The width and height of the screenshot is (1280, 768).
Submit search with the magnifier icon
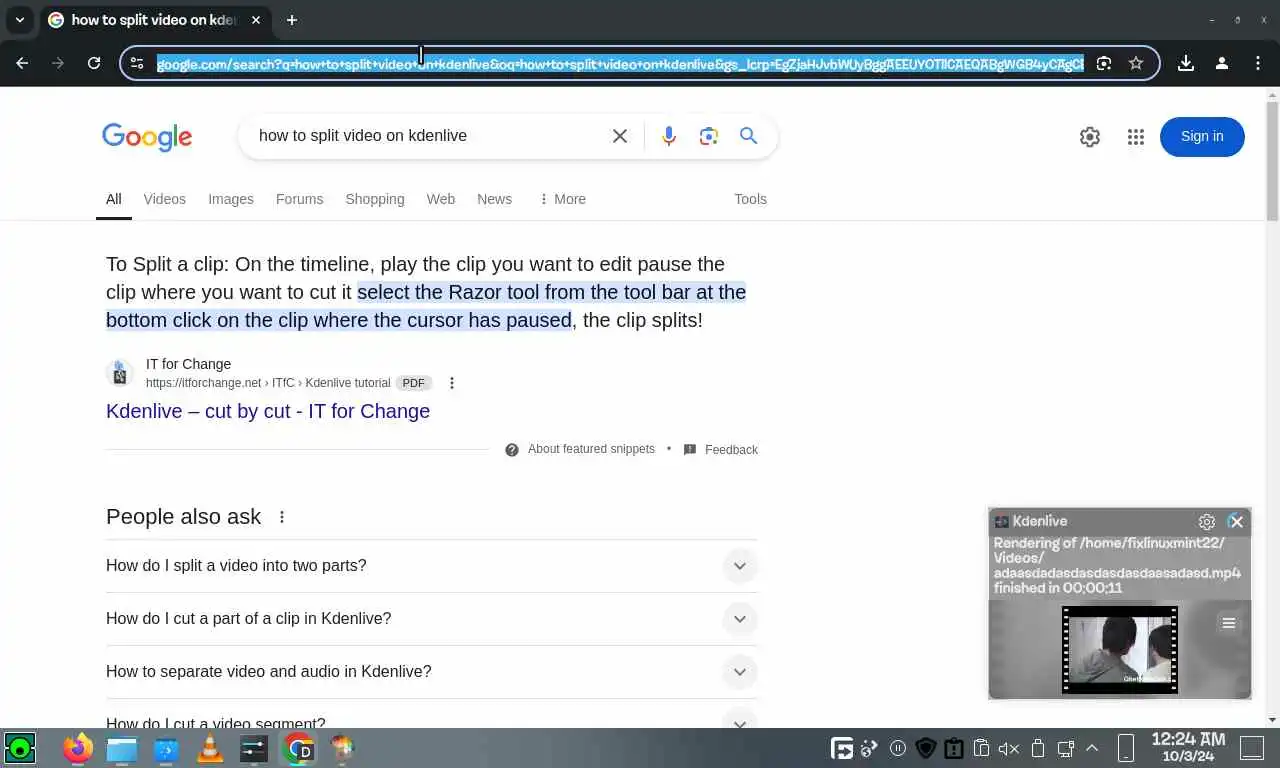click(748, 136)
